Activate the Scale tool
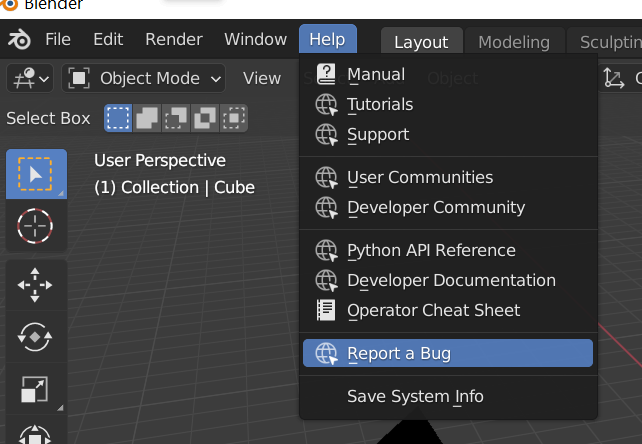 [35, 389]
